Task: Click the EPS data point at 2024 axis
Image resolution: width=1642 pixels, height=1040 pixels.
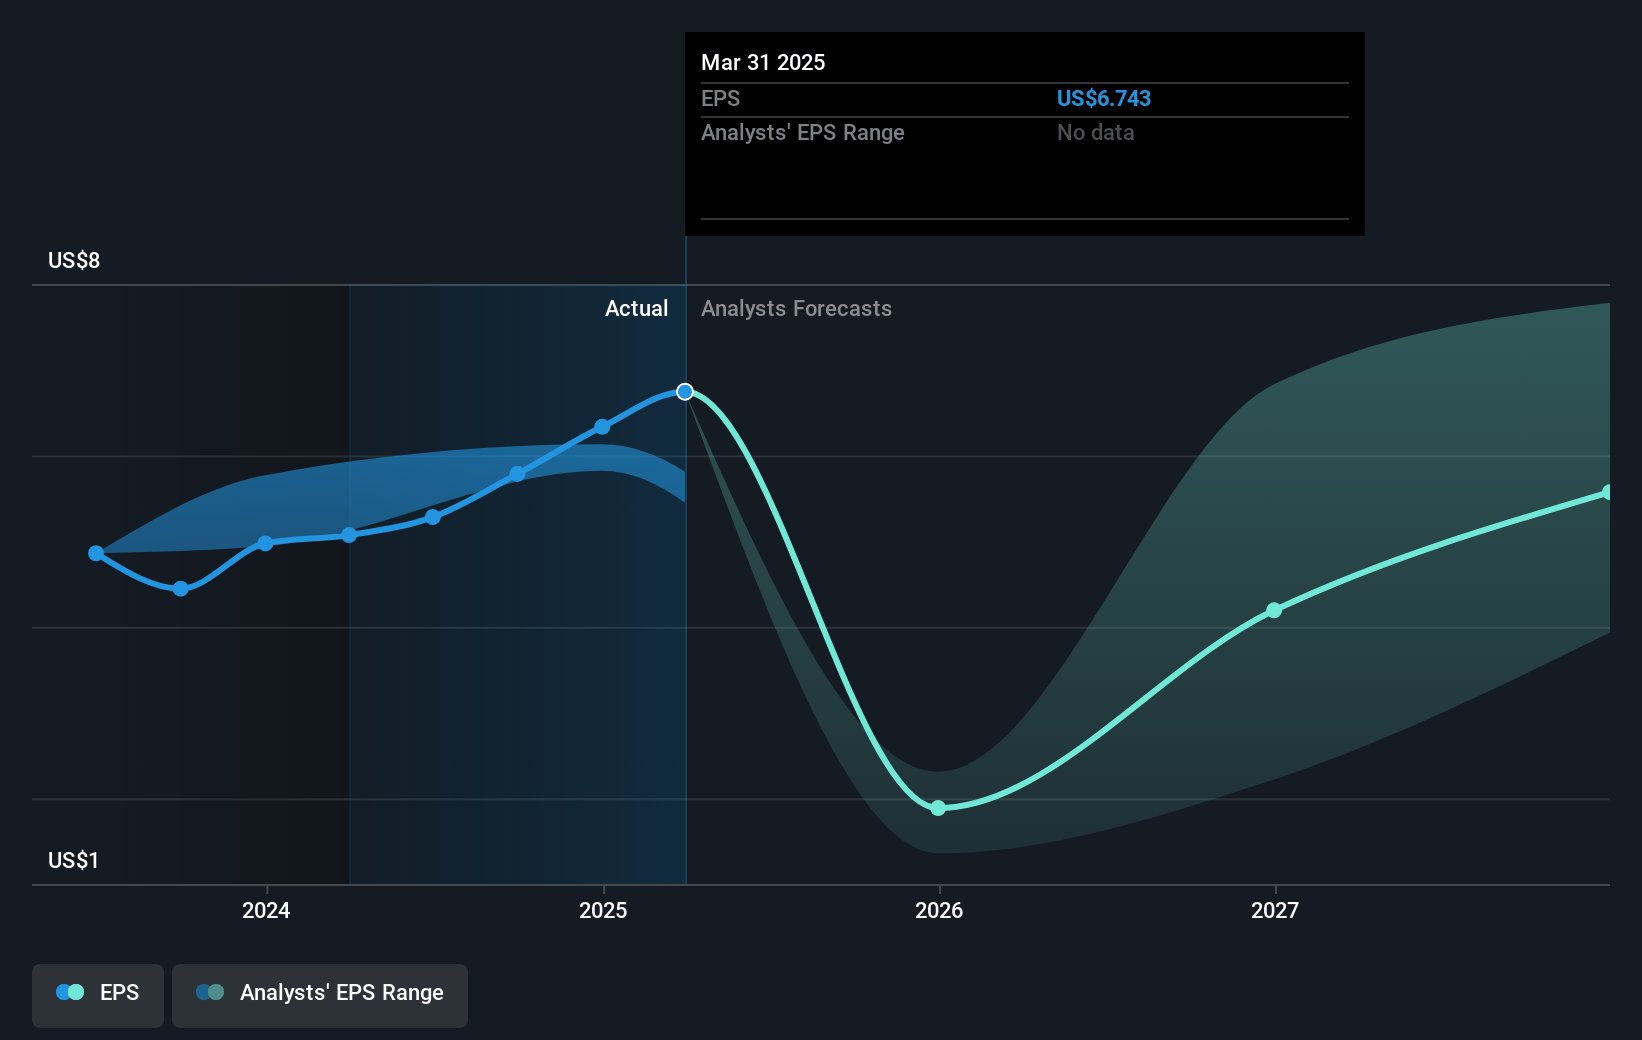Action: 265,544
